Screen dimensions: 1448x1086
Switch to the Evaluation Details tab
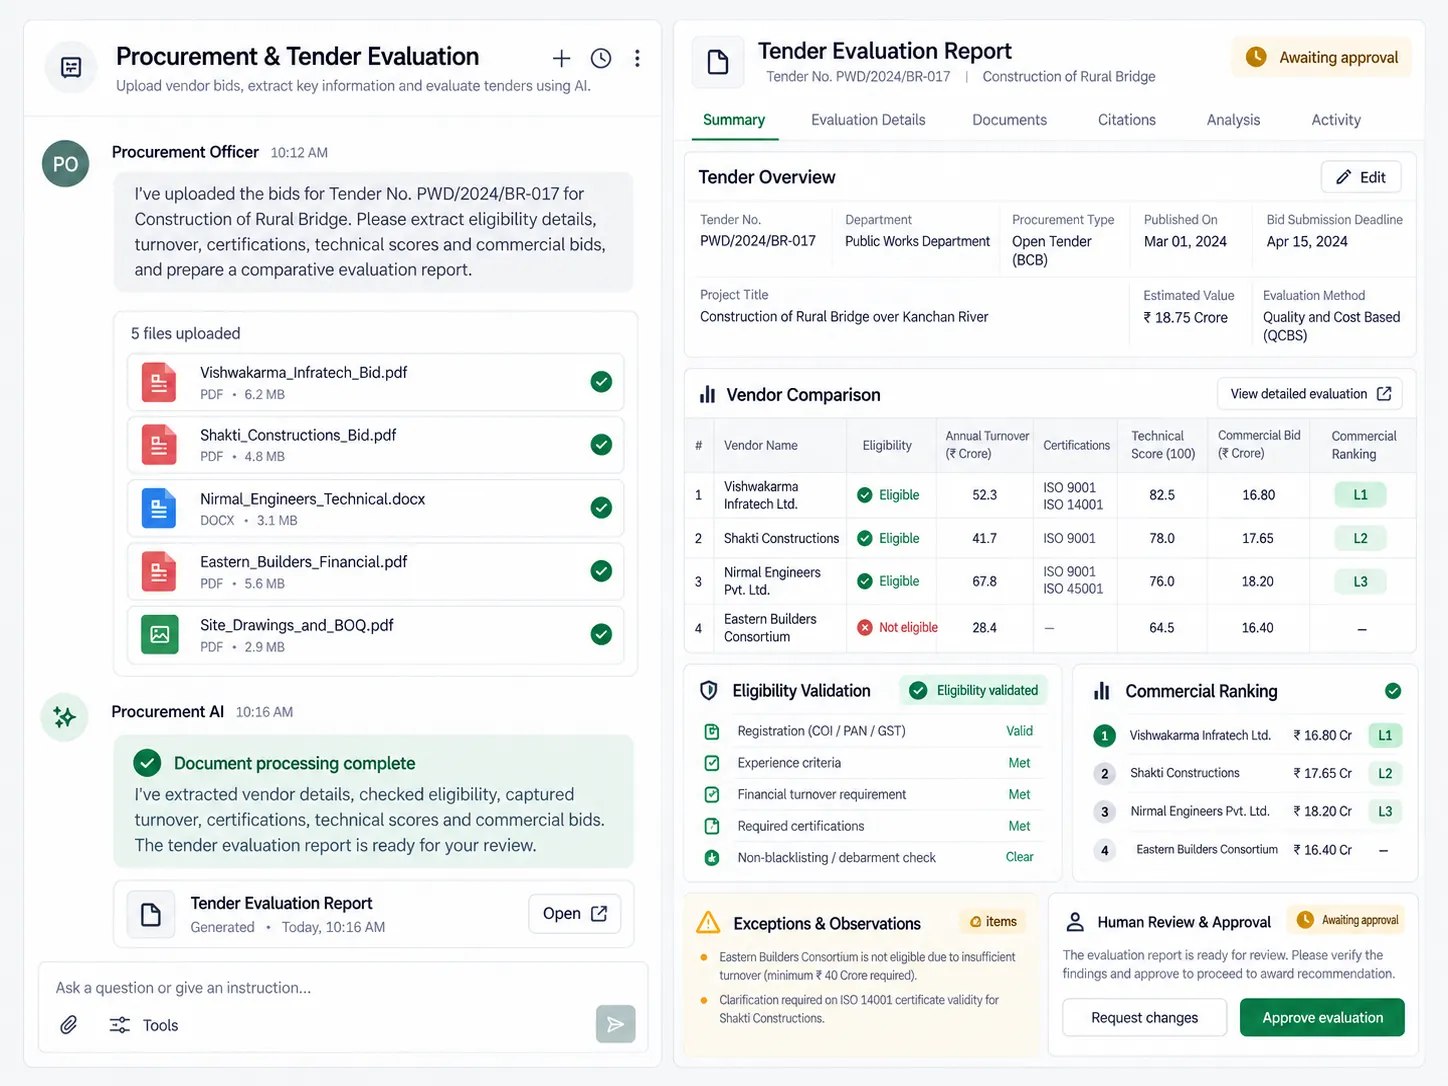(868, 120)
